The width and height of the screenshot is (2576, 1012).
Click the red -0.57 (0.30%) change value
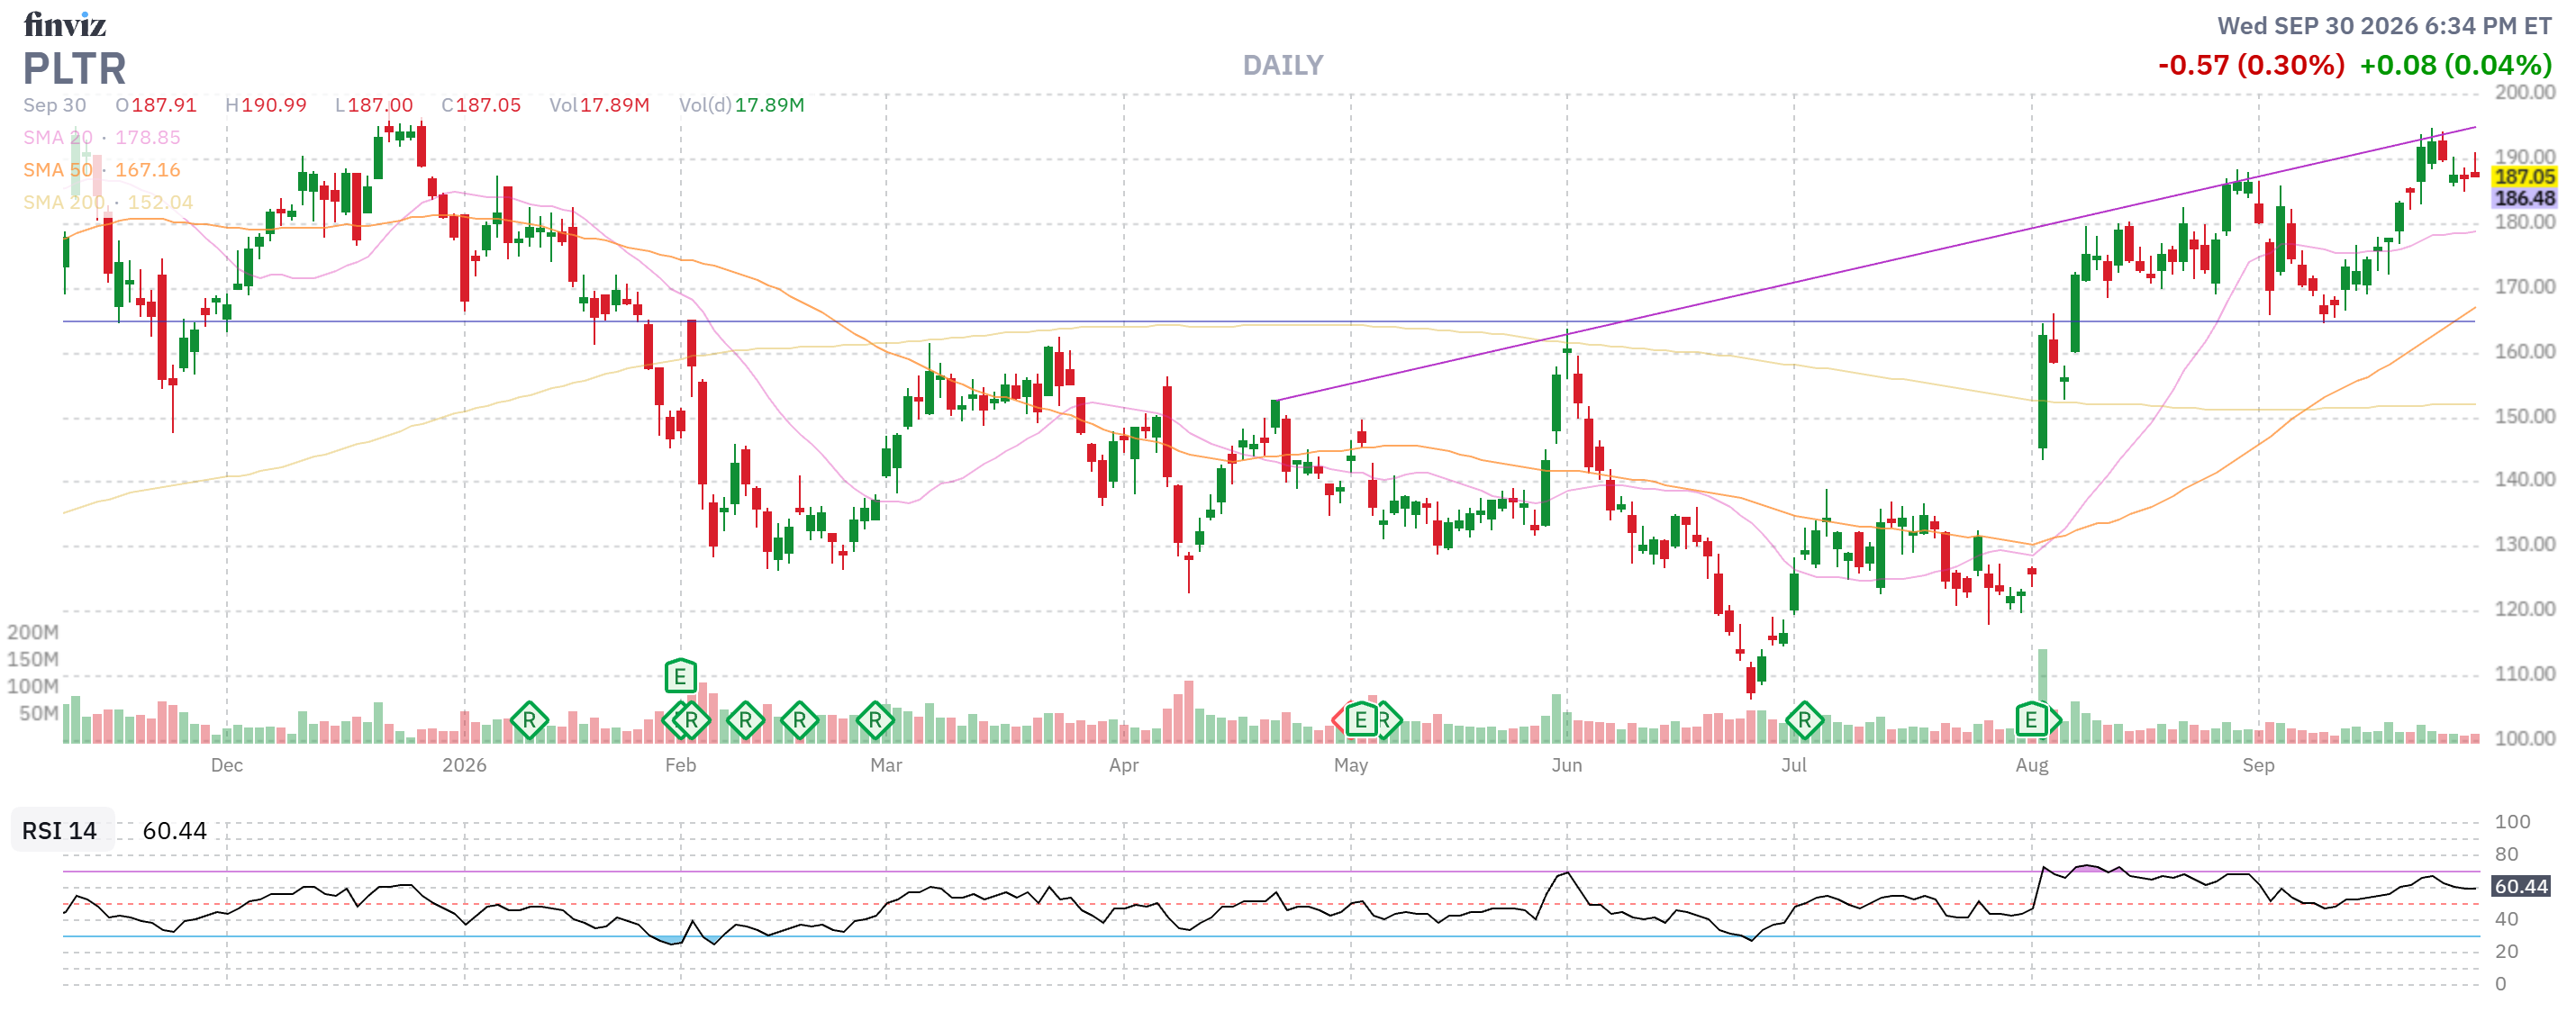click(2250, 65)
